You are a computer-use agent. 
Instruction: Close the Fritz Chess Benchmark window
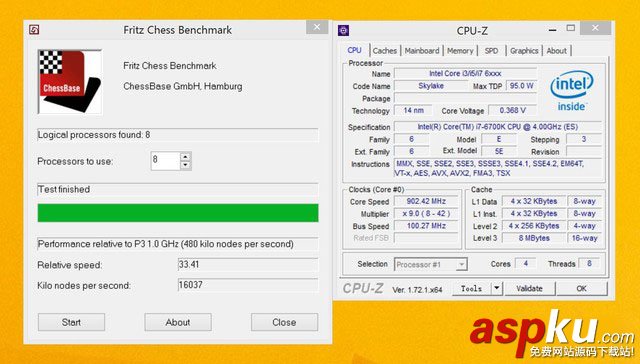[317, 27]
